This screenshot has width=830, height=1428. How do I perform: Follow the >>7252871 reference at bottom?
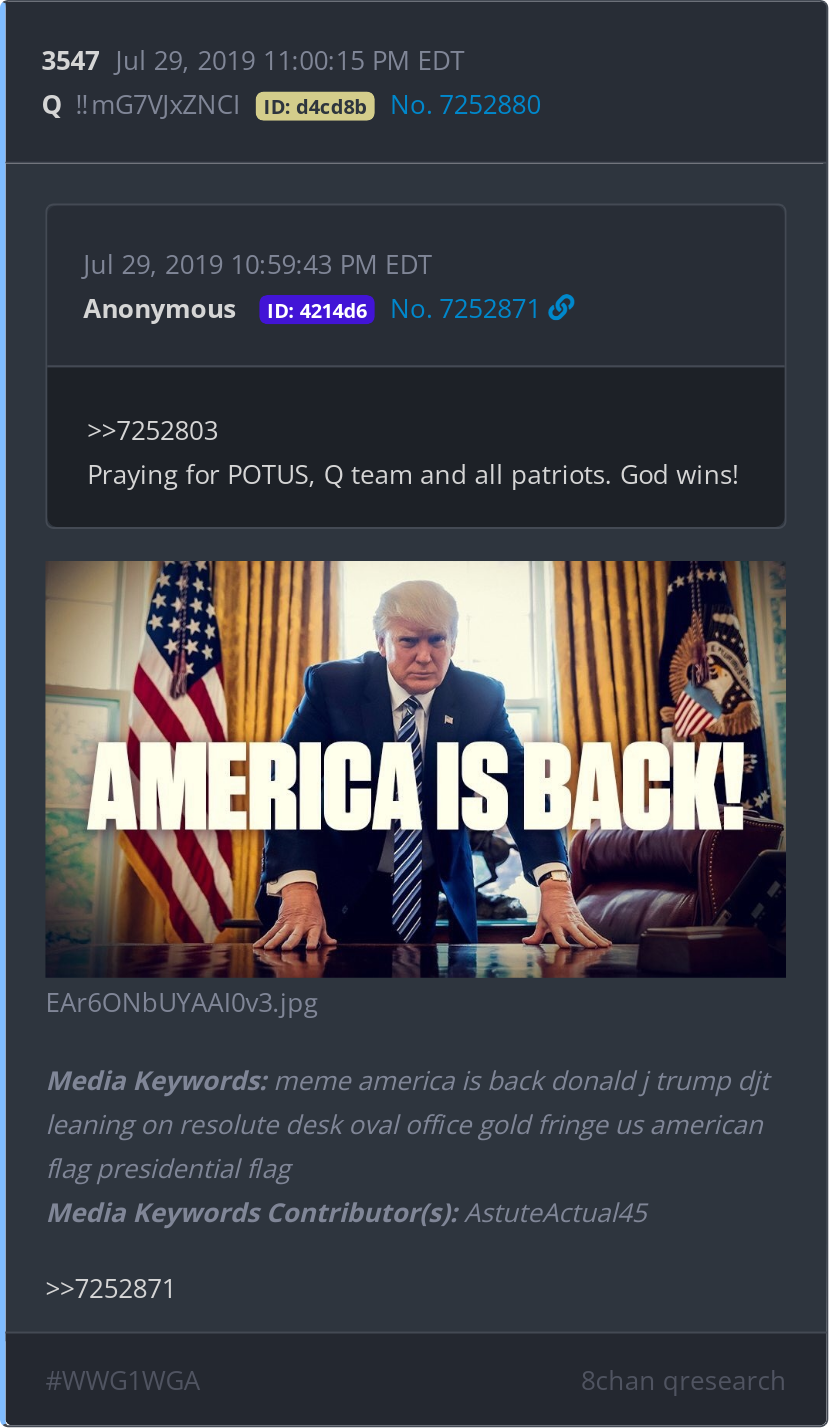[110, 1289]
